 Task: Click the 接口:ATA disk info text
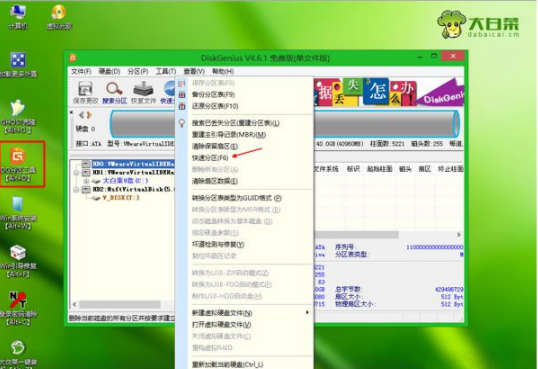click(89, 144)
